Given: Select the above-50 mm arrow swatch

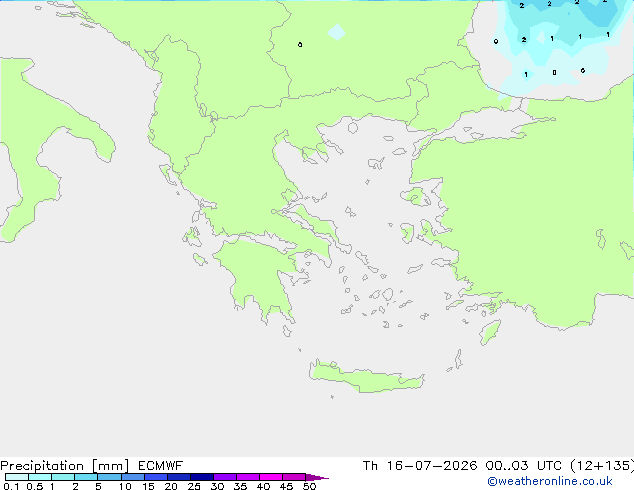Looking at the screenshot, I should [317, 477].
